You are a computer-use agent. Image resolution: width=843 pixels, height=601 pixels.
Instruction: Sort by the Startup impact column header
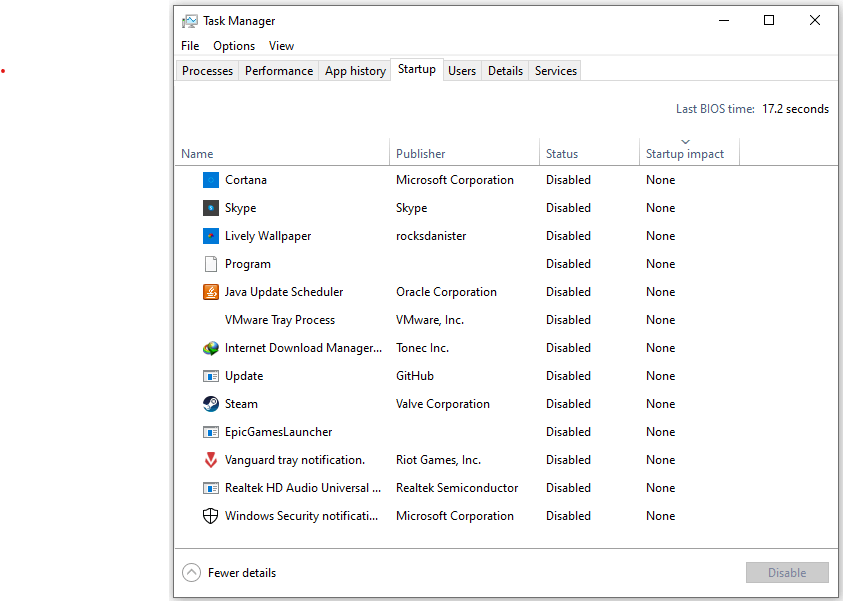690,154
